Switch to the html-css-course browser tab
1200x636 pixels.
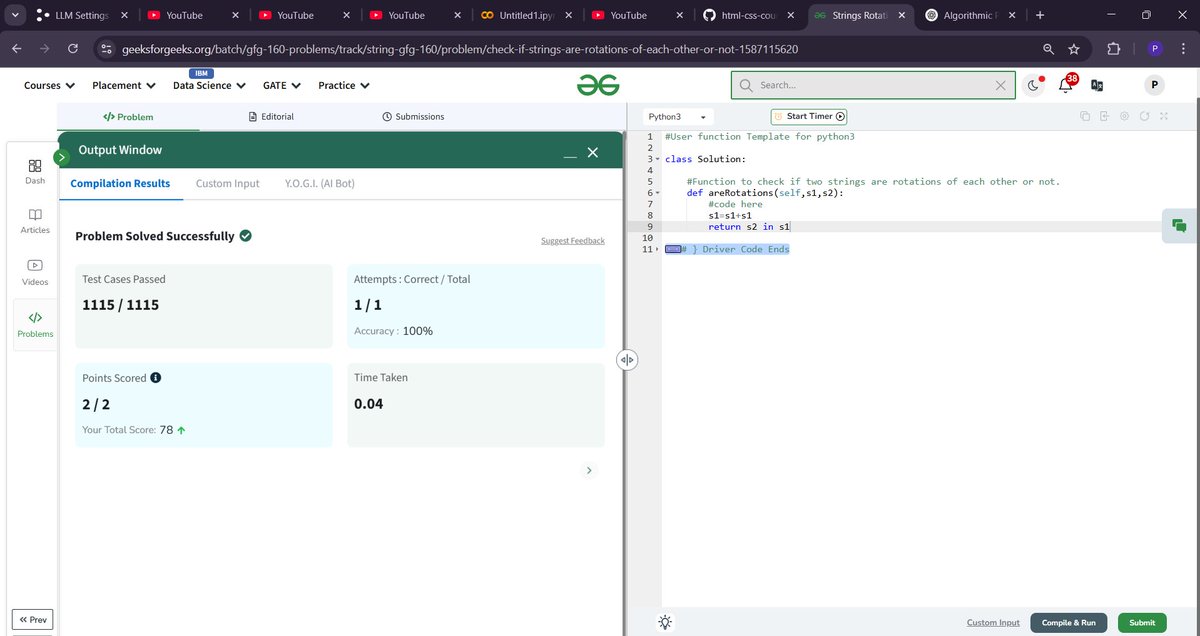coord(749,15)
